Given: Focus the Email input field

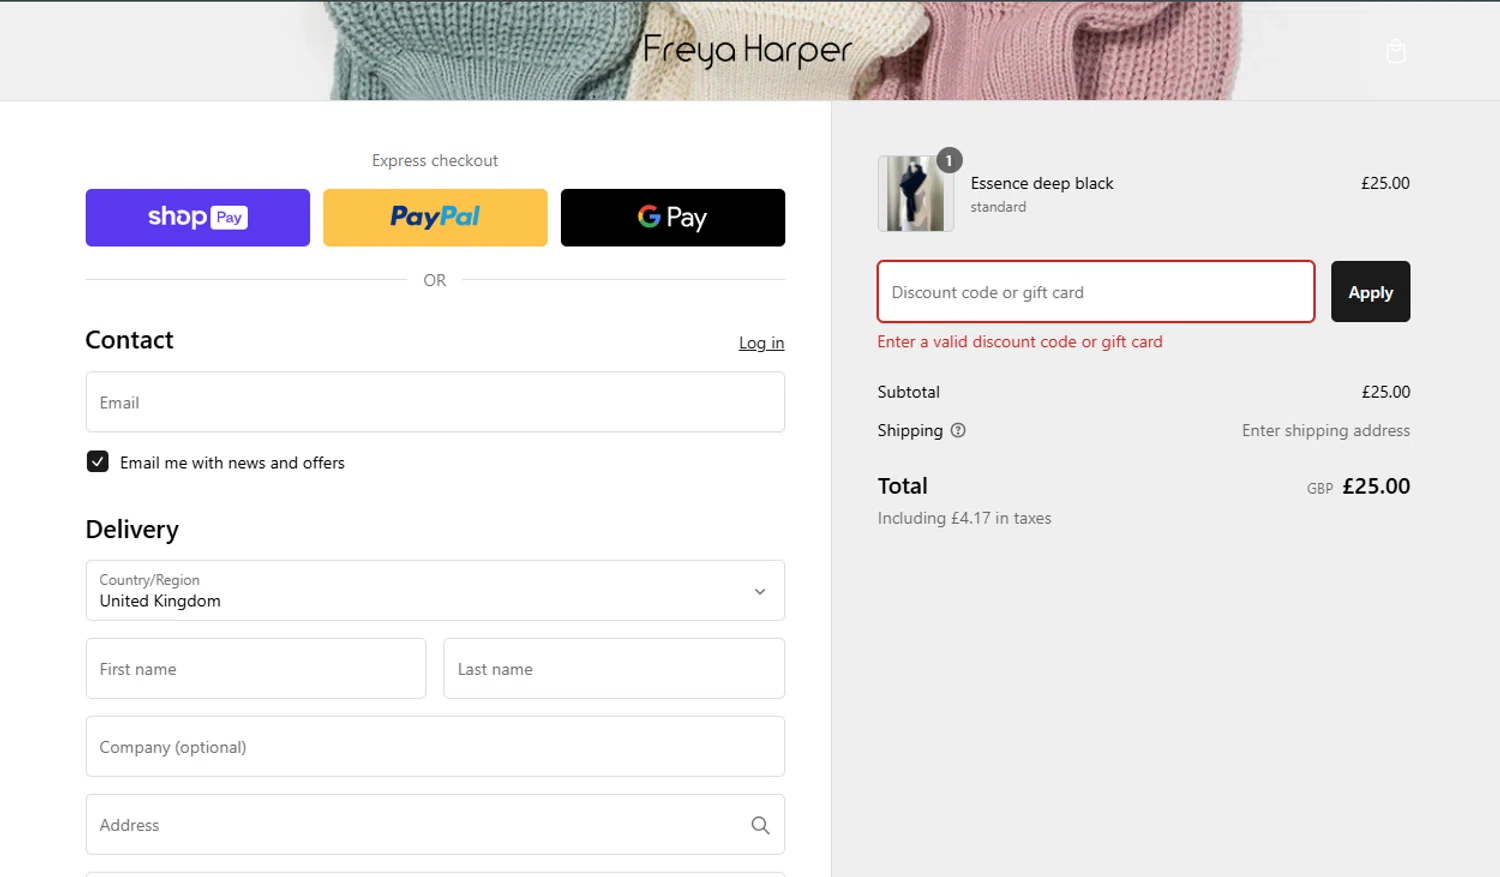Looking at the screenshot, I should (x=435, y=402).
